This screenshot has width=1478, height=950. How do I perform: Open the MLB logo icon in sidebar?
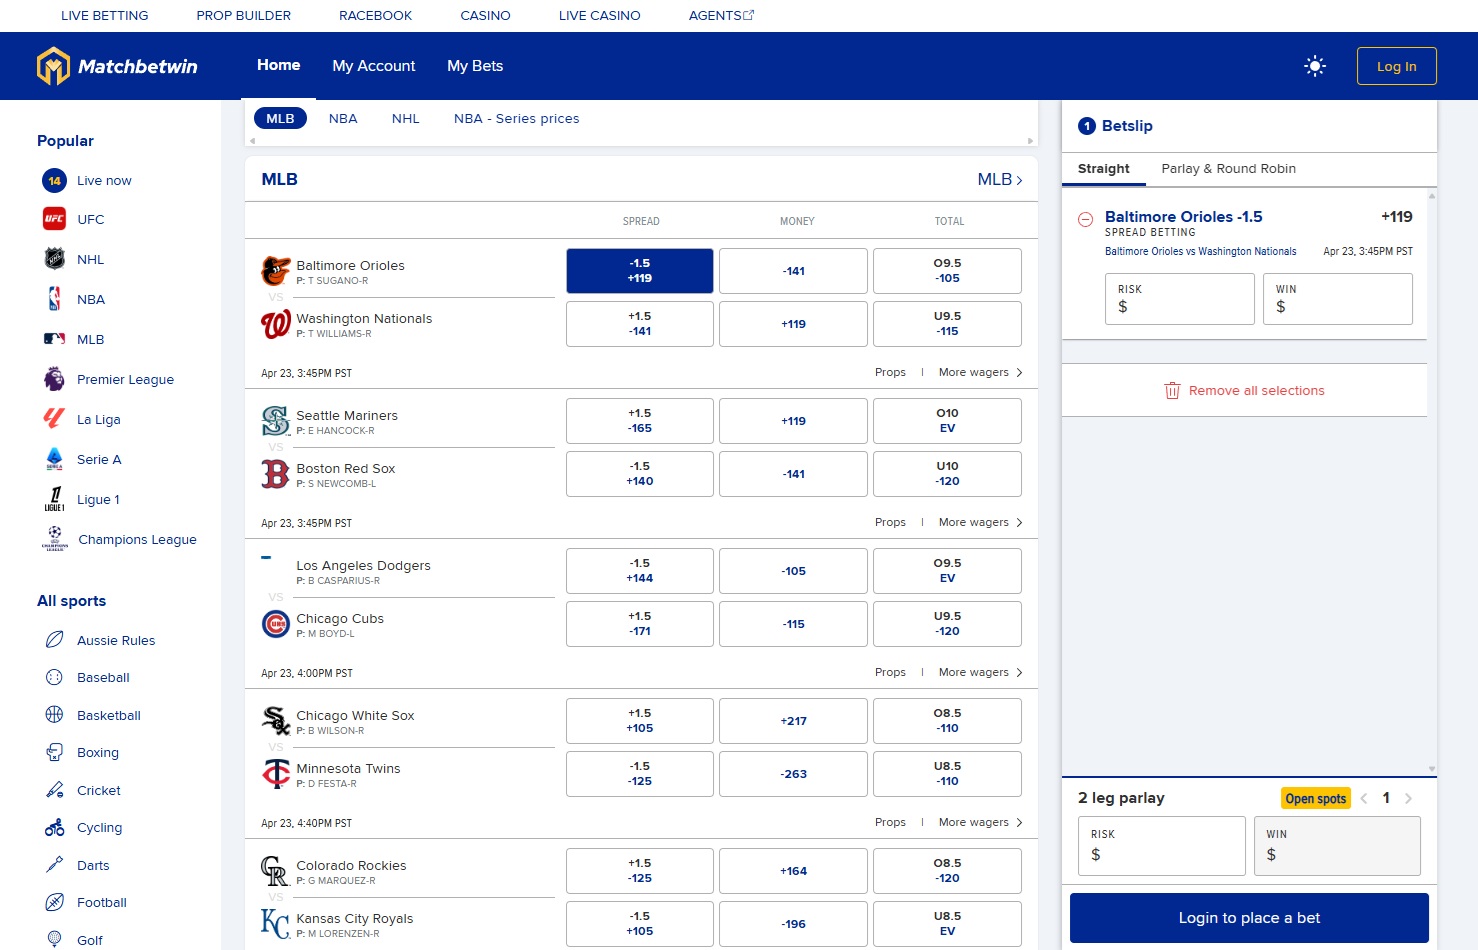pos(54,339)
